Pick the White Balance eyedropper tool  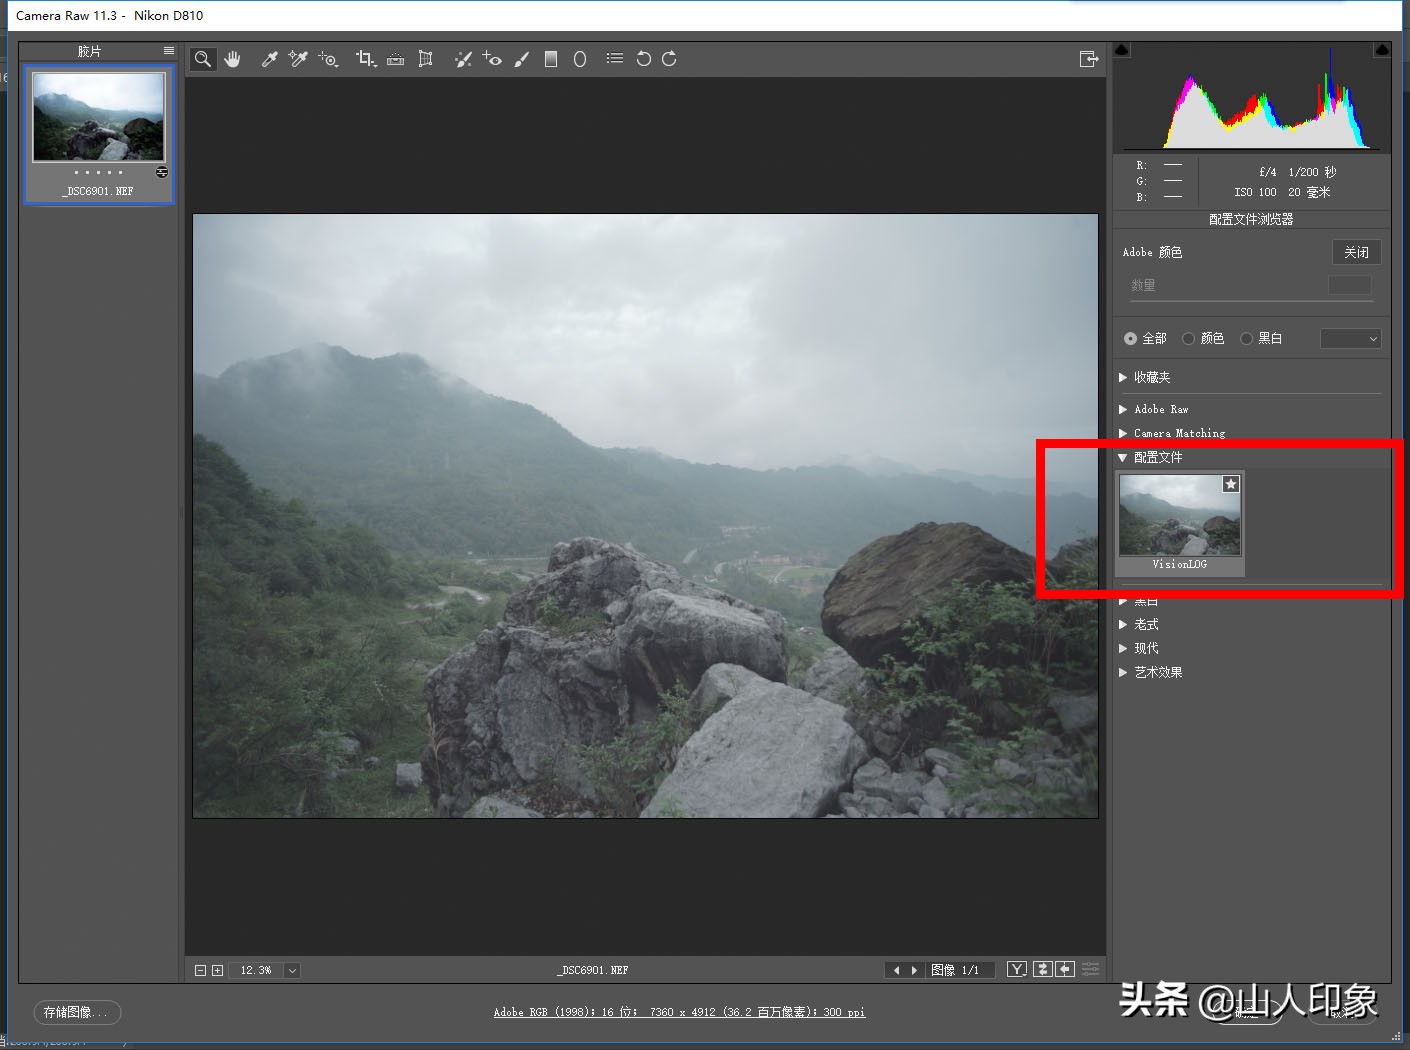click(269, 59)
